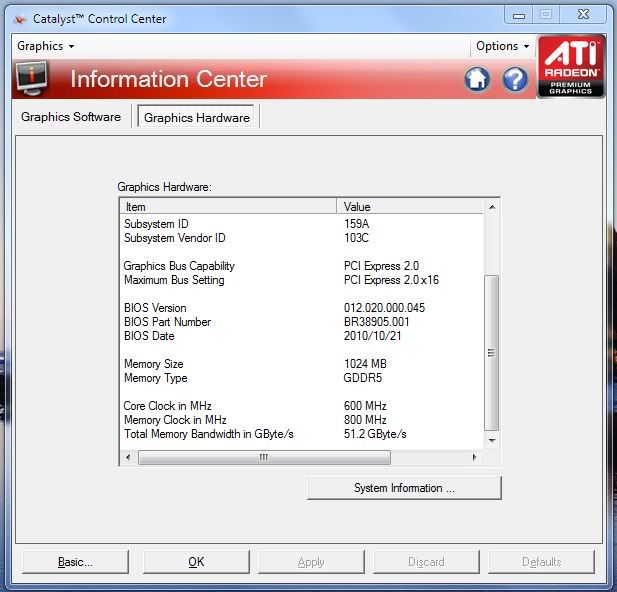The width and height of the screenshot is (617, 592).
Task: Click the list scroll left arrow
Action: coord(128,457)
